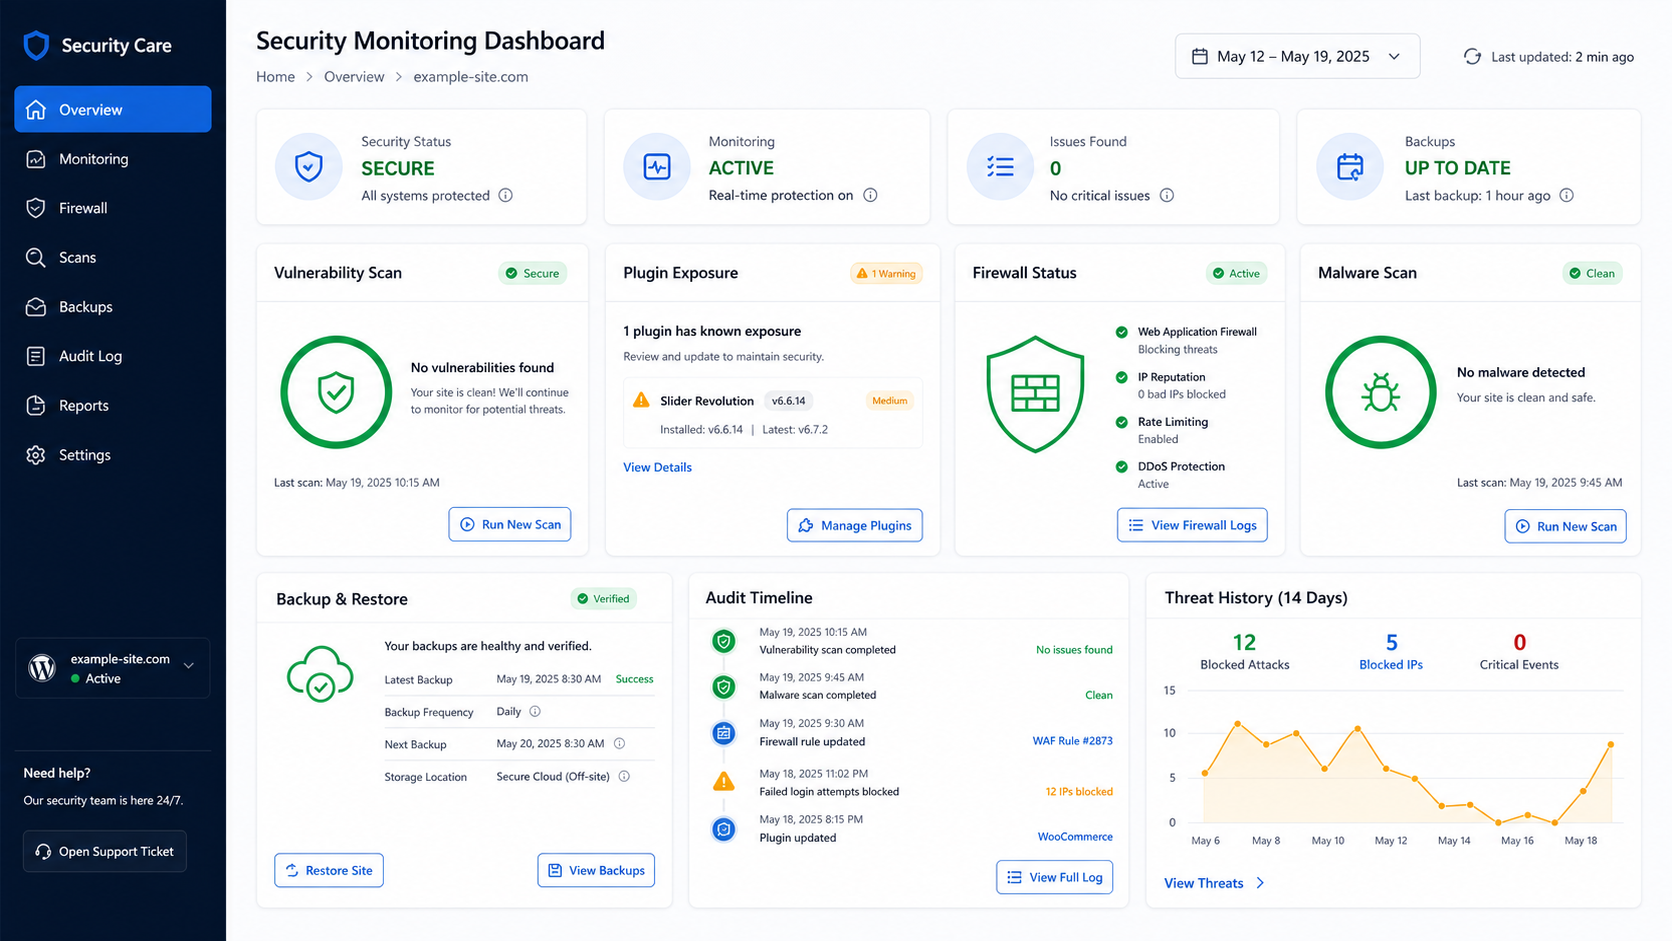
Task: Click the Overview breadcrumb link
Action: click(354, 77)
